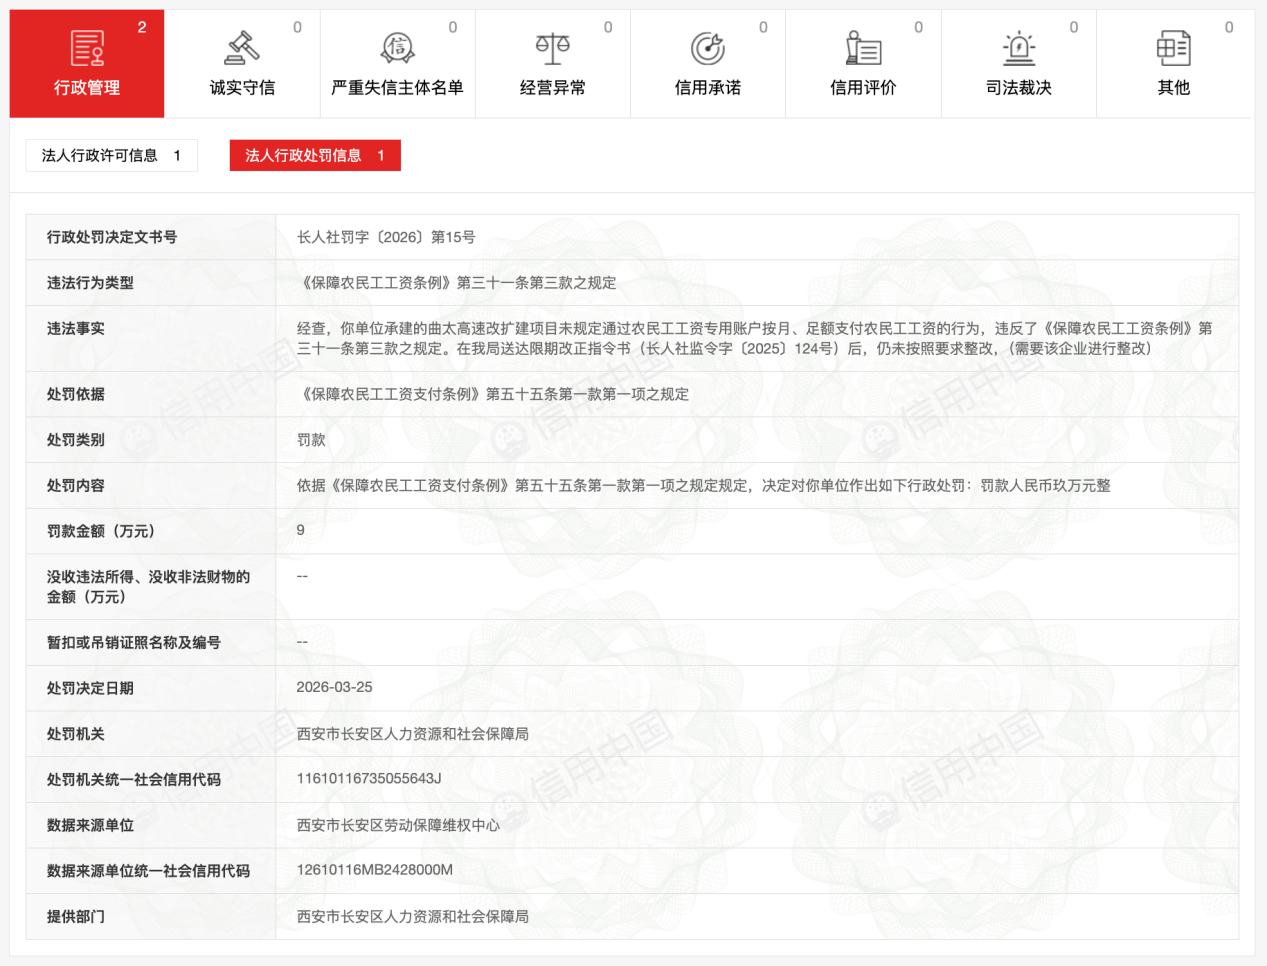Select the 行政管理 document icon
1267x966 pixels.
point(86,46)
